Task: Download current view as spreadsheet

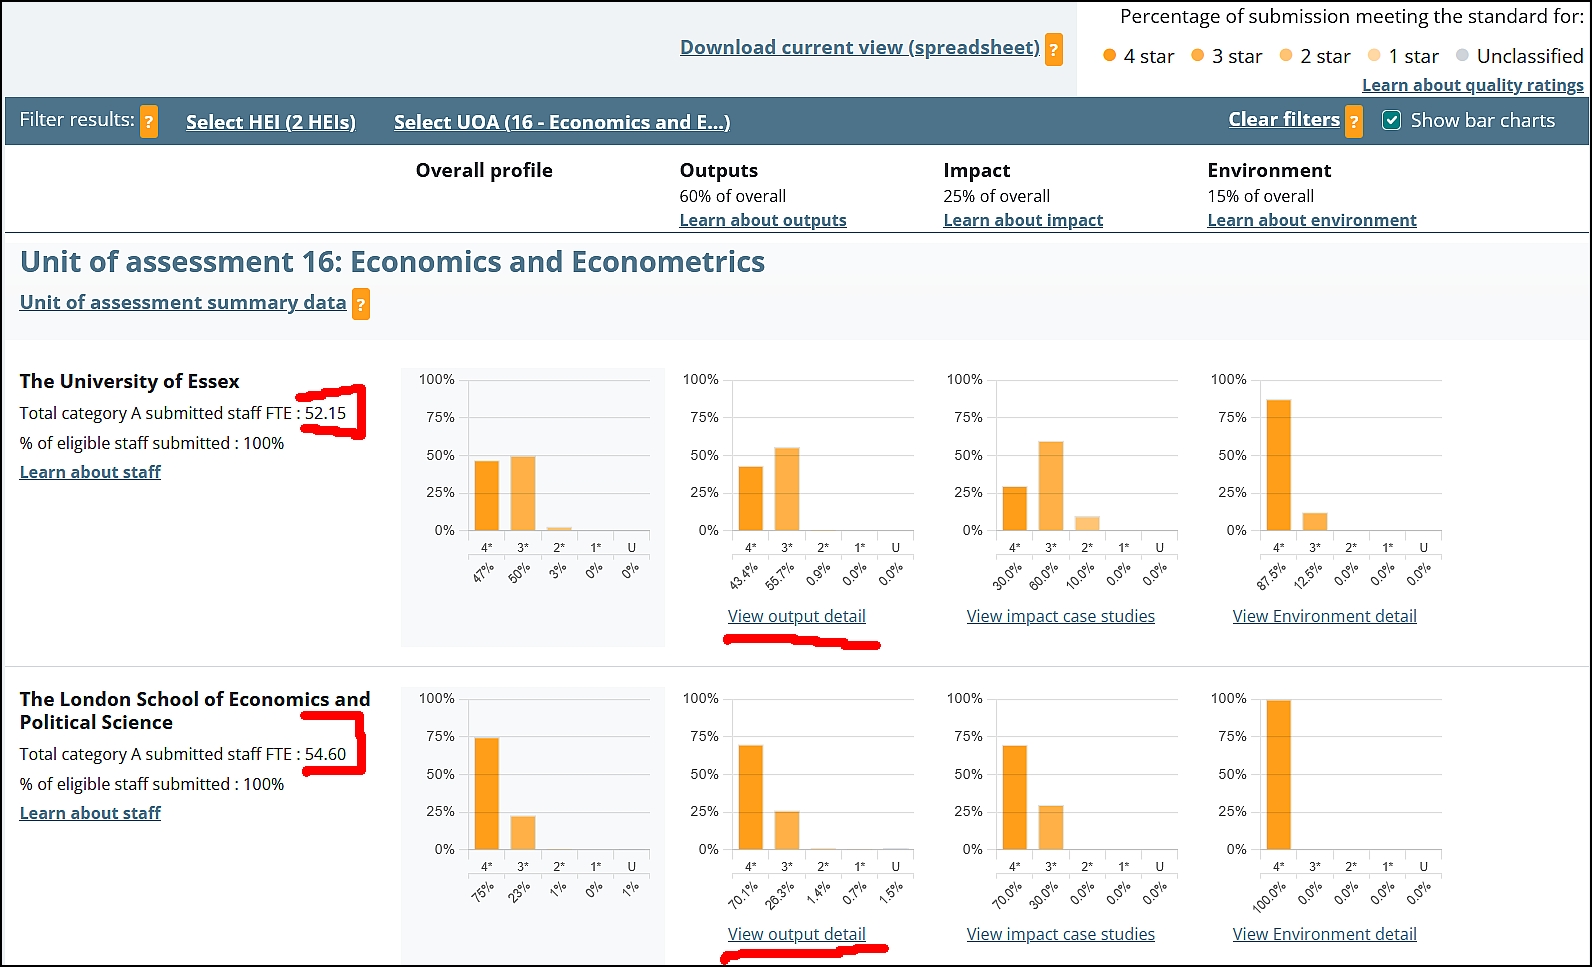Action: pyautogui.click(x=859, y=48)
